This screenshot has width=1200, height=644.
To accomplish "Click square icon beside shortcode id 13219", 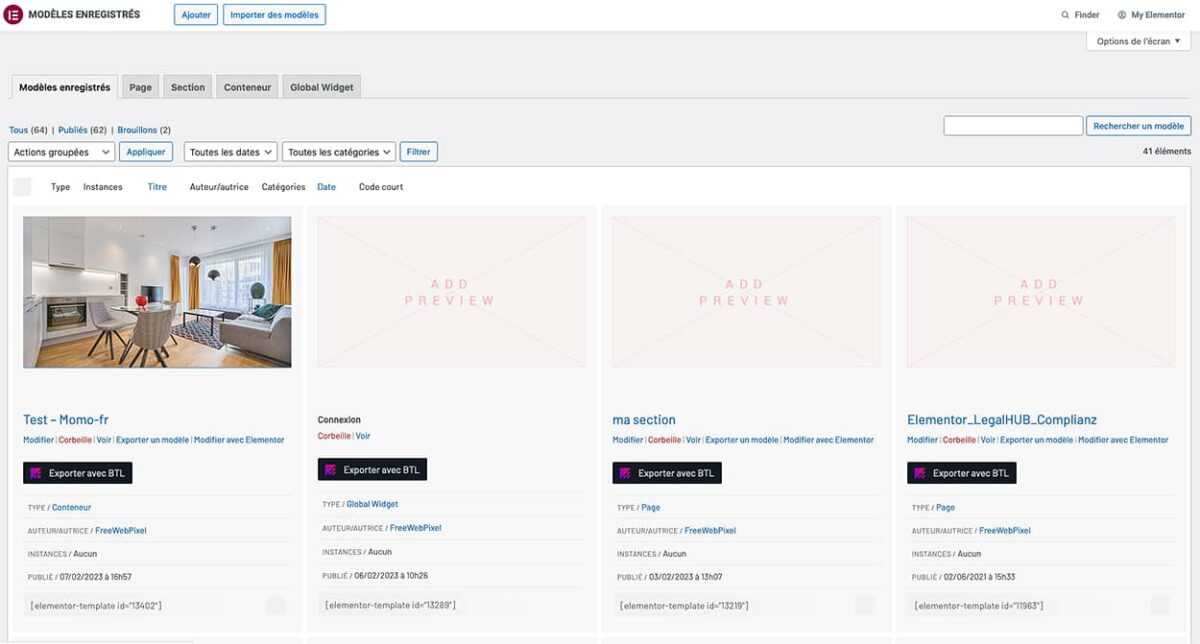I will (865, 605).
